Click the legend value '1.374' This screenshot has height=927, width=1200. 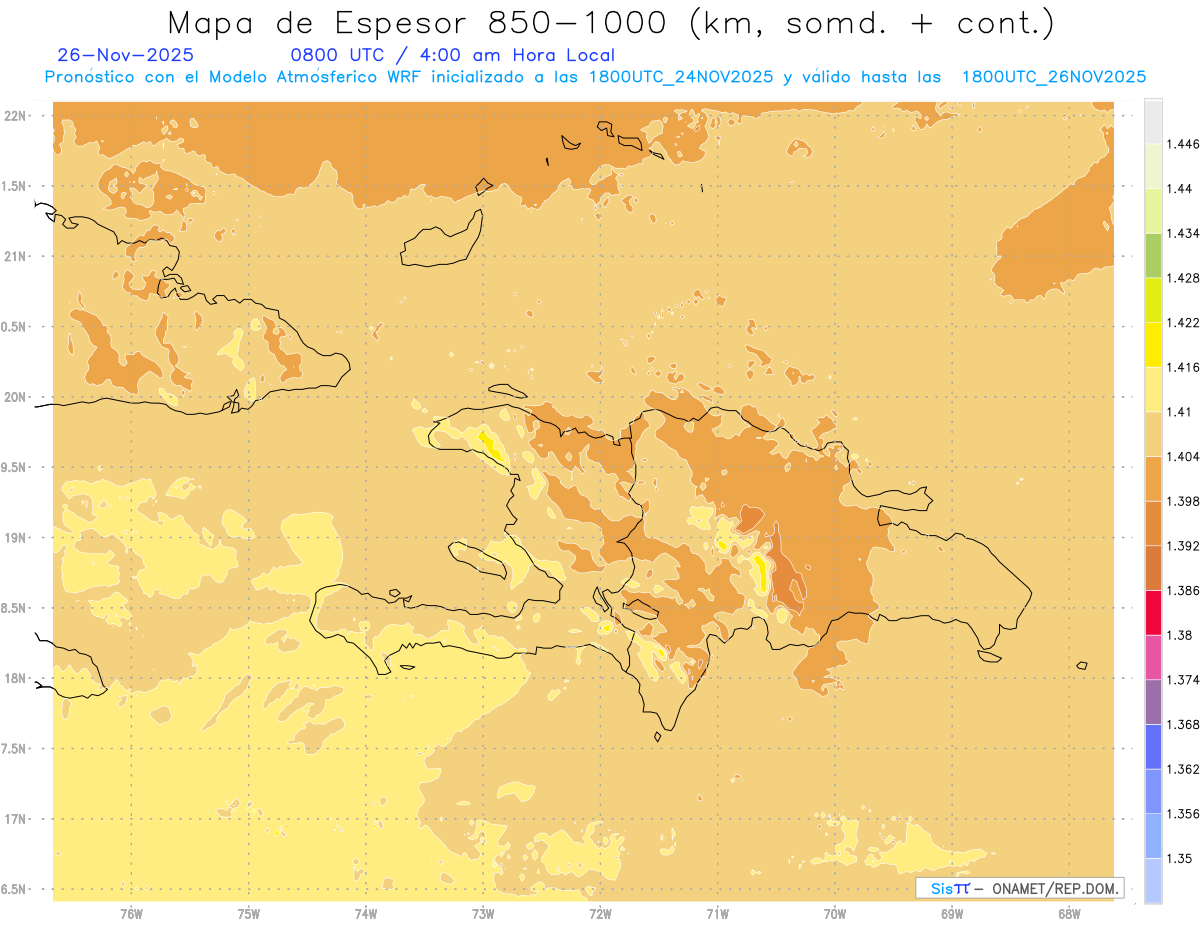pos(1183,680)
